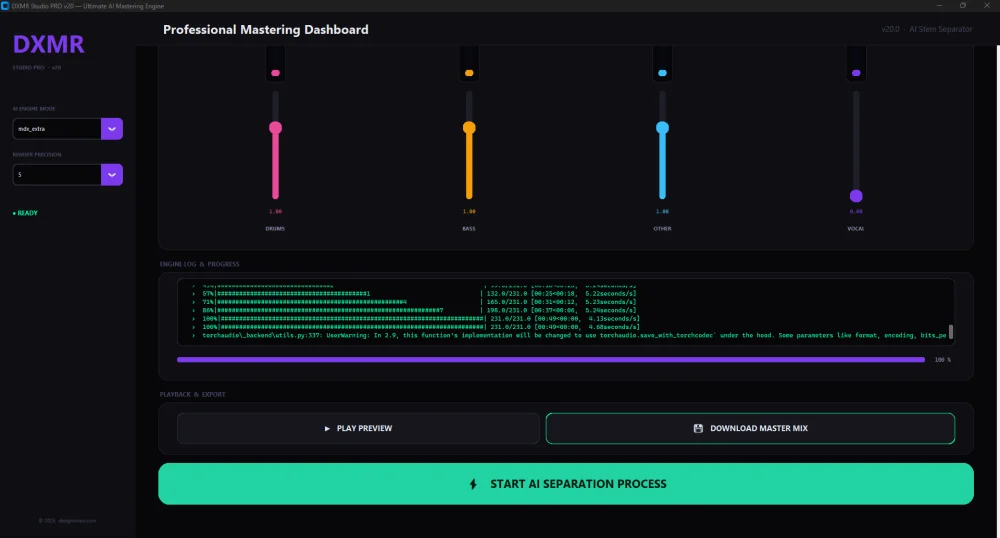The height and width of the screenshot is (538, 1000).
Task: Click the purple engine progress bar
Action: point(551,360)
